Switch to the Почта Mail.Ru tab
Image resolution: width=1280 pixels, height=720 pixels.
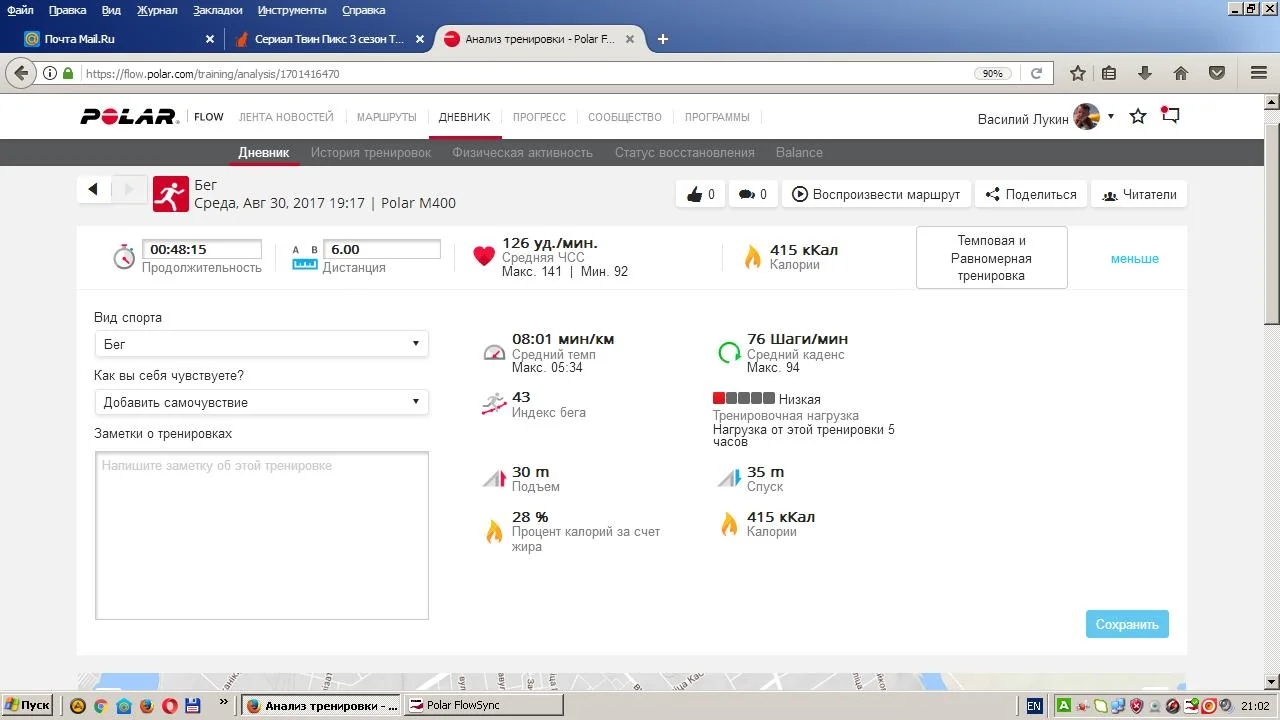[118, 39]
